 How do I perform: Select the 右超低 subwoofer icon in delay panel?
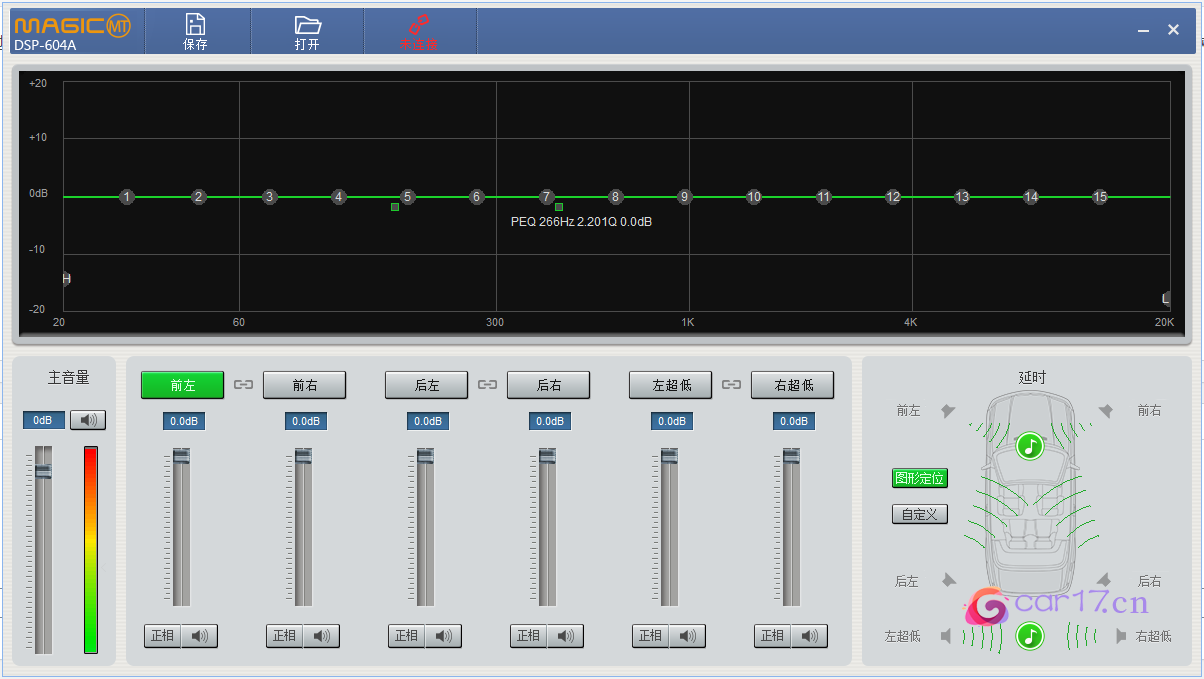[1121, 635]
